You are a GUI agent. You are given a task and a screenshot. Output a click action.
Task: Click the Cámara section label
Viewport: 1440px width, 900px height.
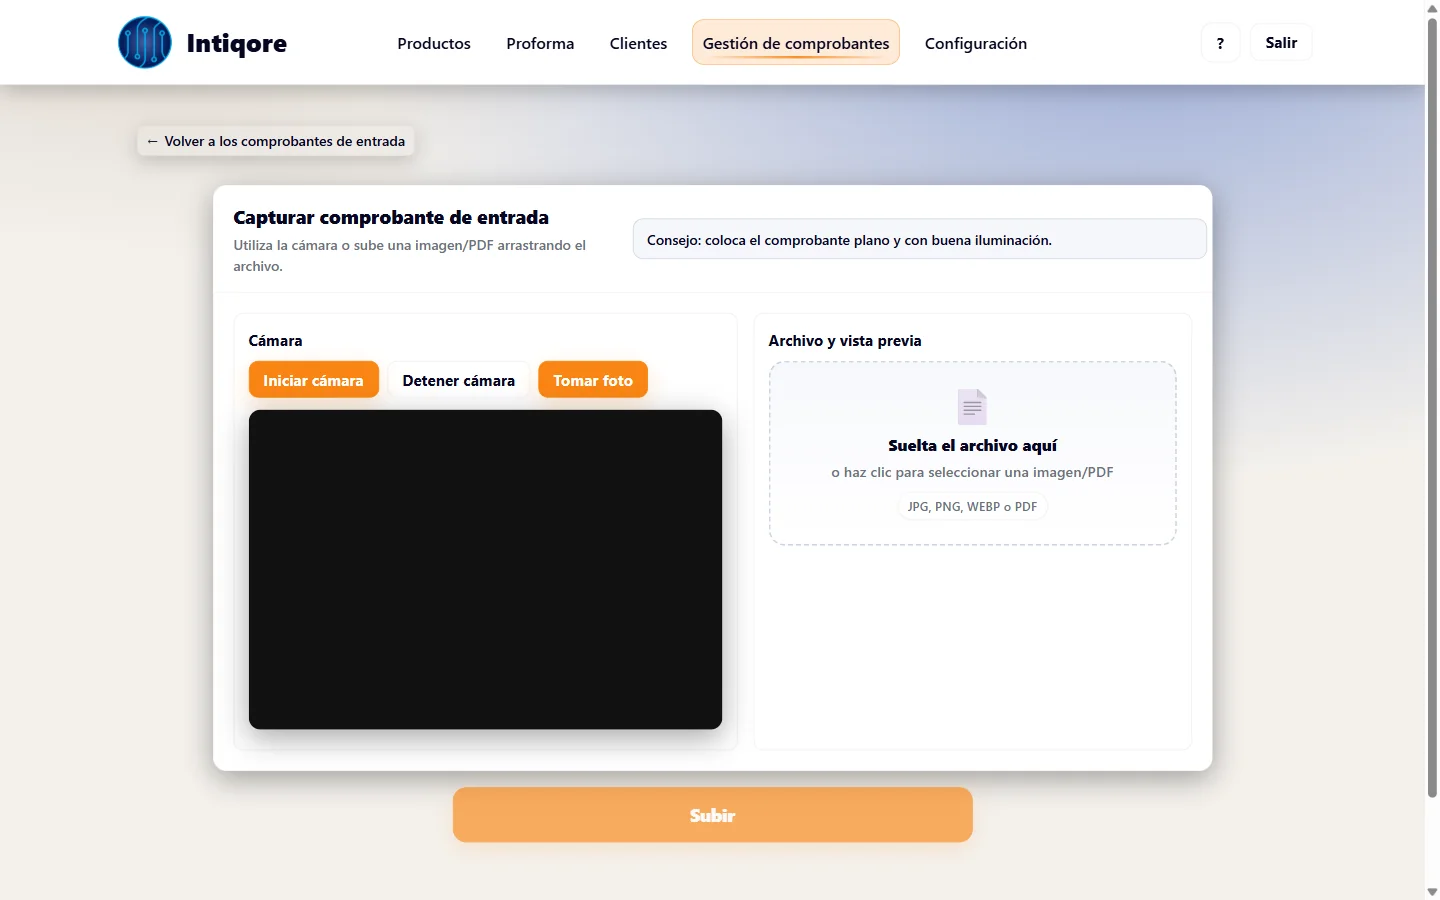tap(275, 341)
